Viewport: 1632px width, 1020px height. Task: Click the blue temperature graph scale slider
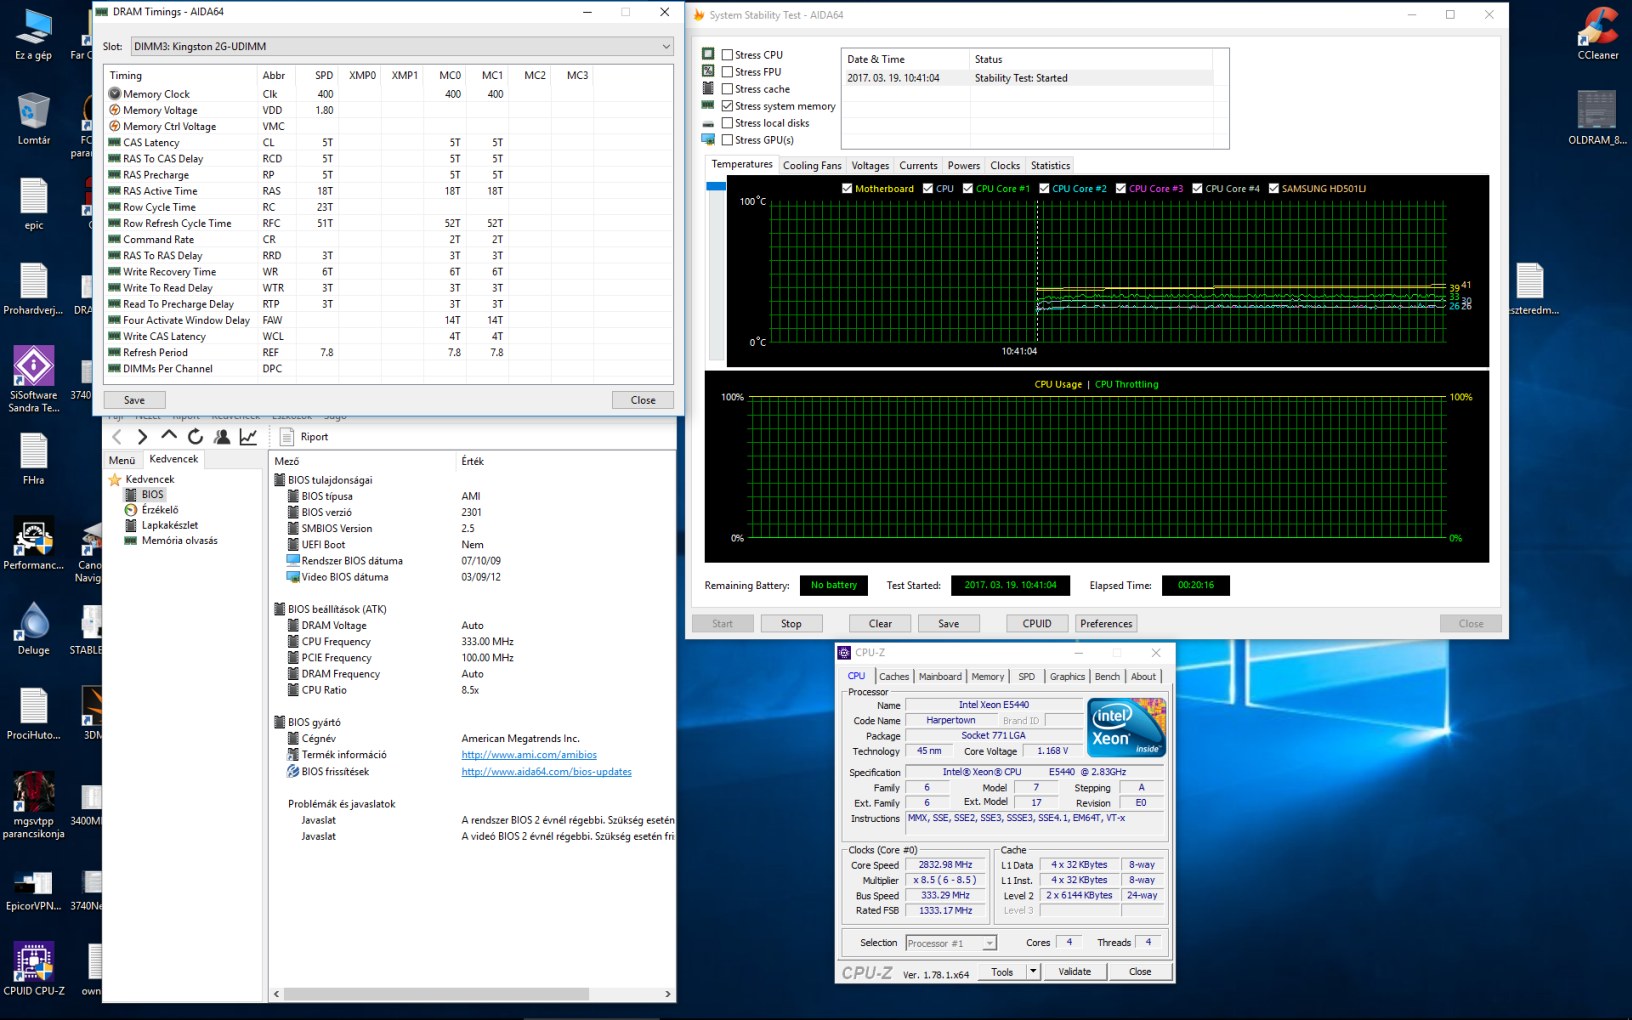[x=716, y=186]
